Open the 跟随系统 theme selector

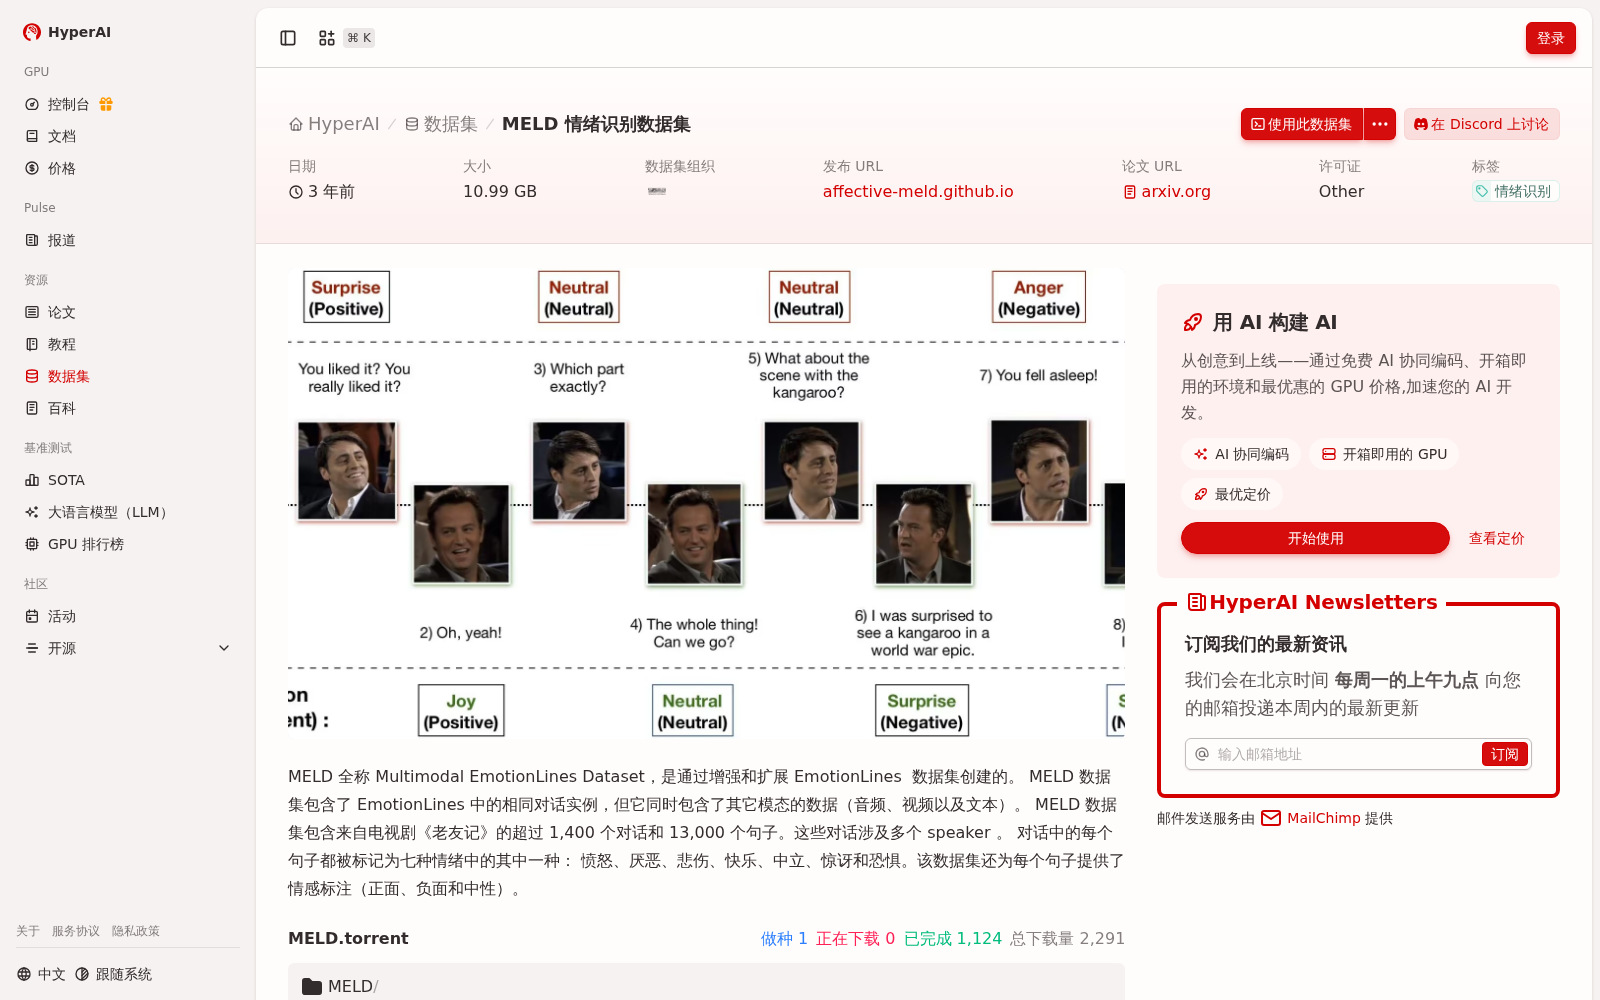(x=114, y=974)
